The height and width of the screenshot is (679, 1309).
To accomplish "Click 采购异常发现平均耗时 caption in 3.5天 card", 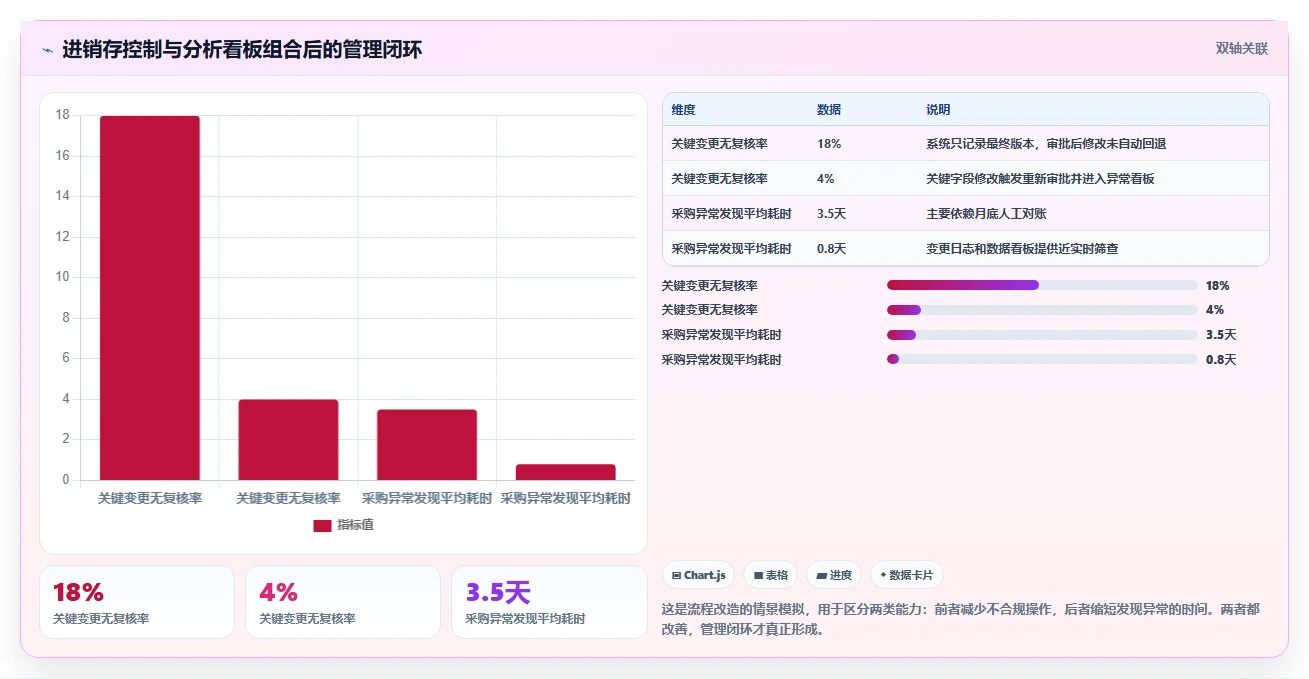I will (525, 619).
